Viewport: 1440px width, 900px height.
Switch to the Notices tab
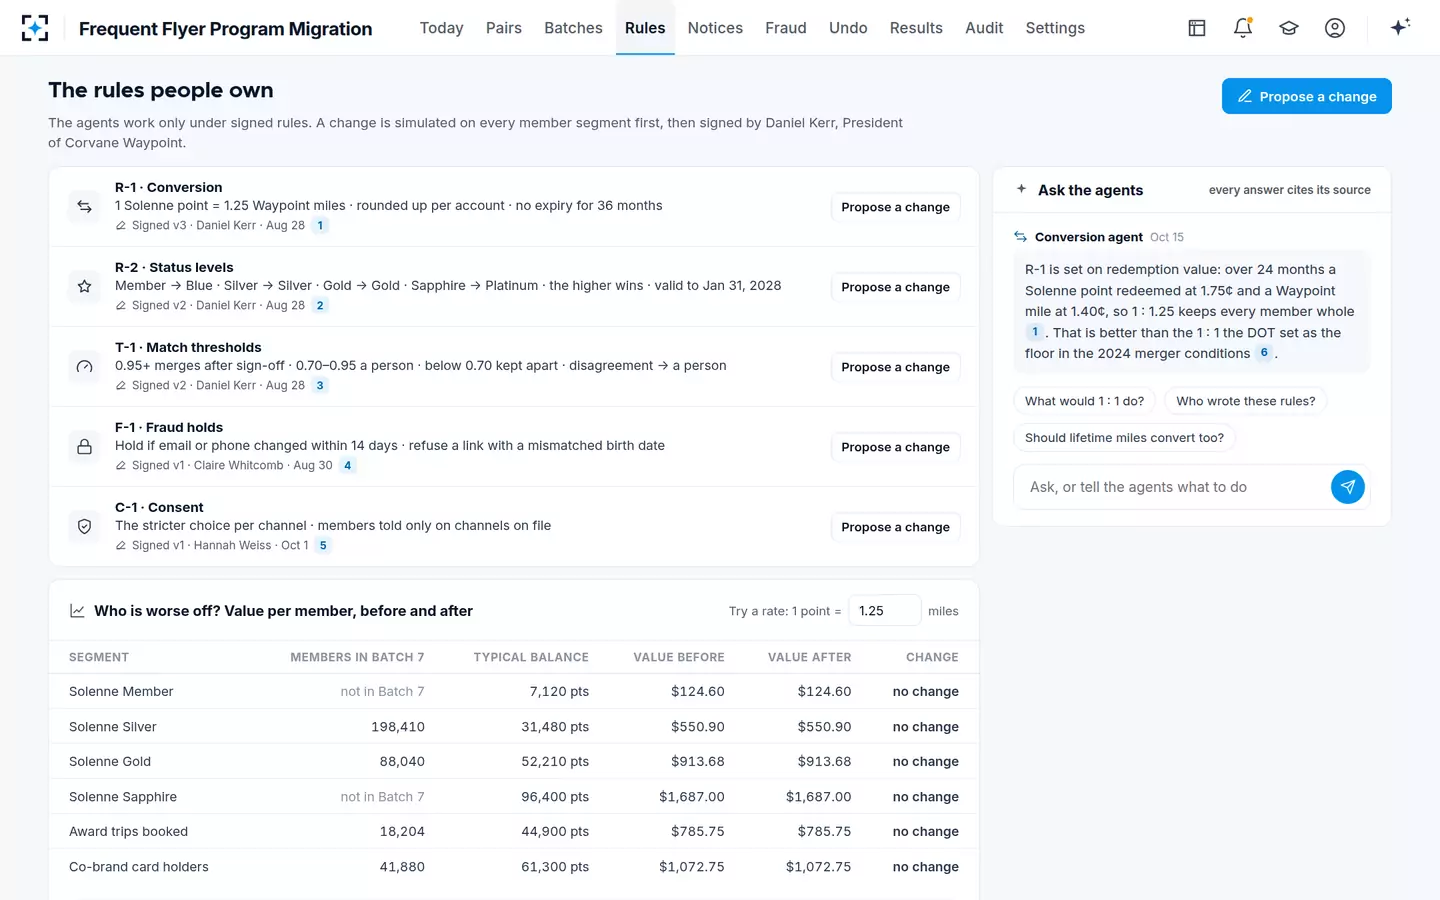715,28
